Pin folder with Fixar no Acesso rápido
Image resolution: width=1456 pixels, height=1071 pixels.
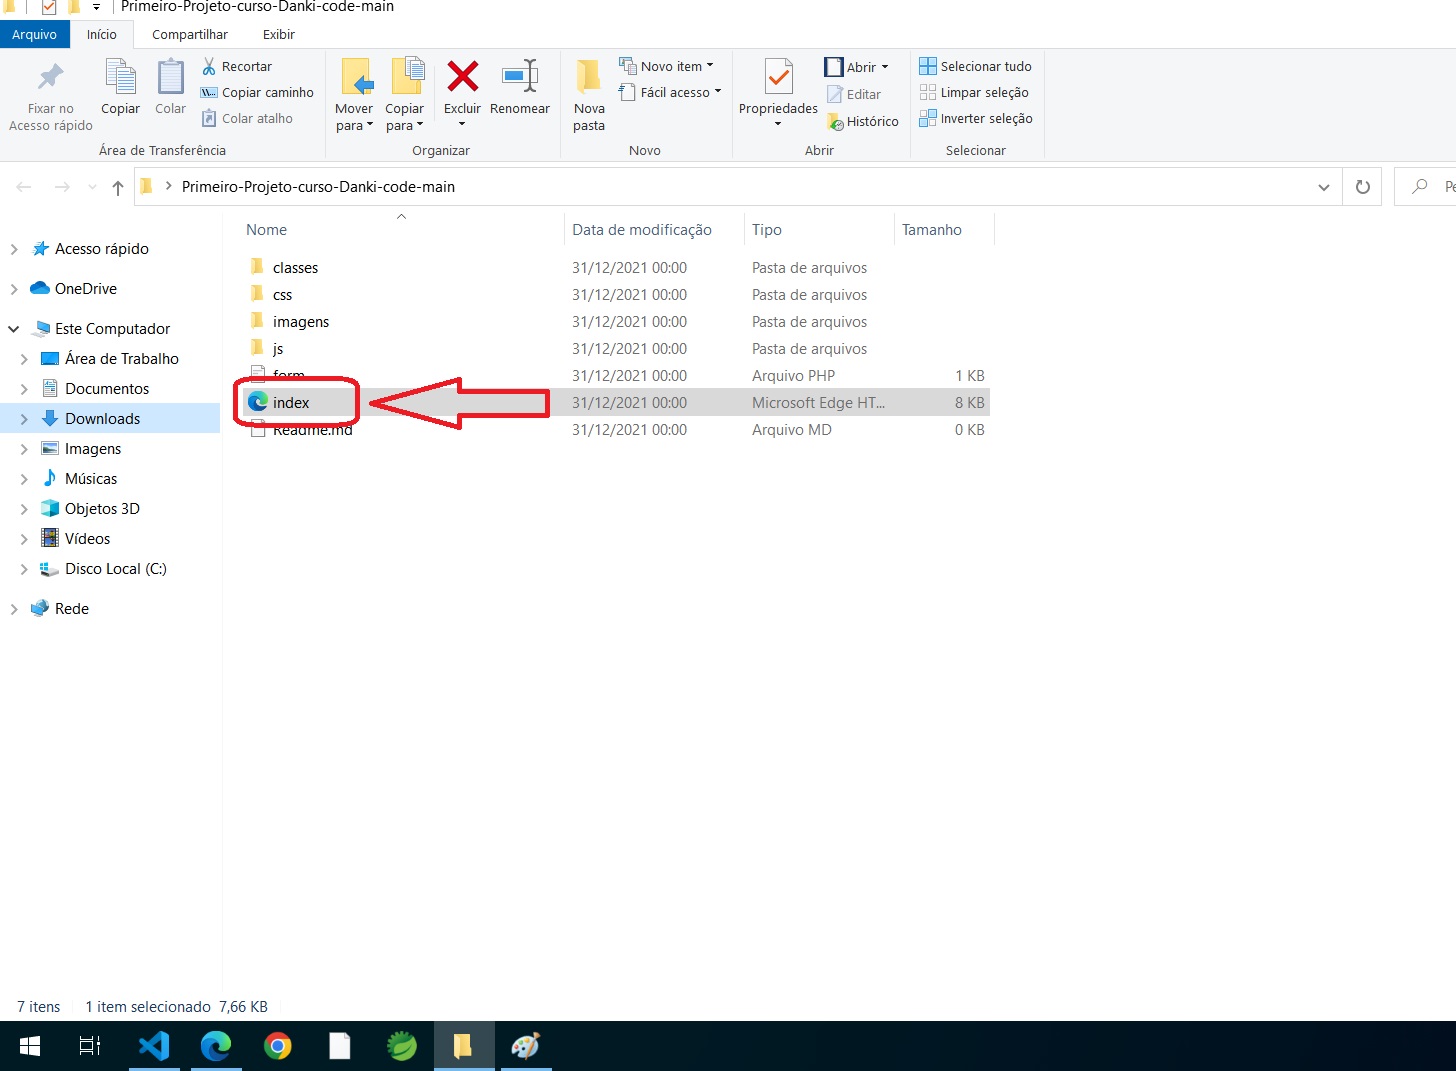(51, 96)
